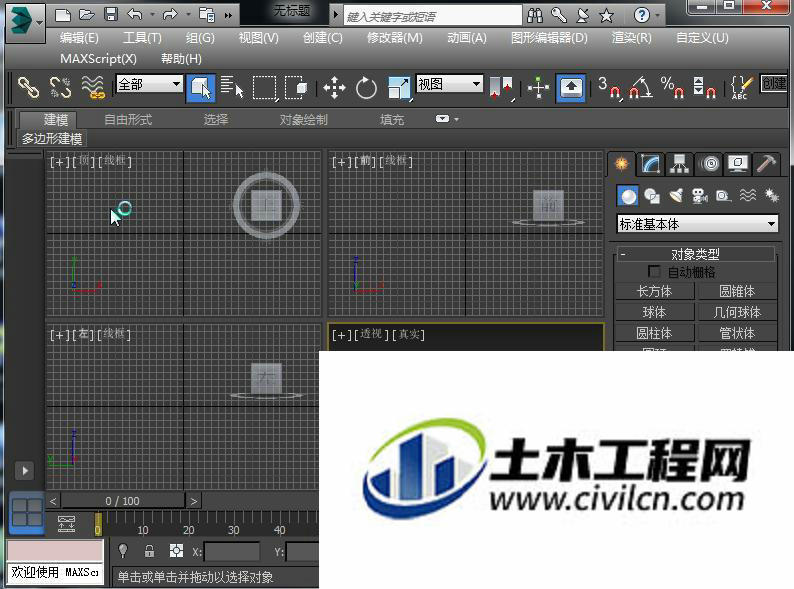Viewport: 794px width, 589px height.
Task: Toggle 3D Snaps button
Action: (609, 88)
